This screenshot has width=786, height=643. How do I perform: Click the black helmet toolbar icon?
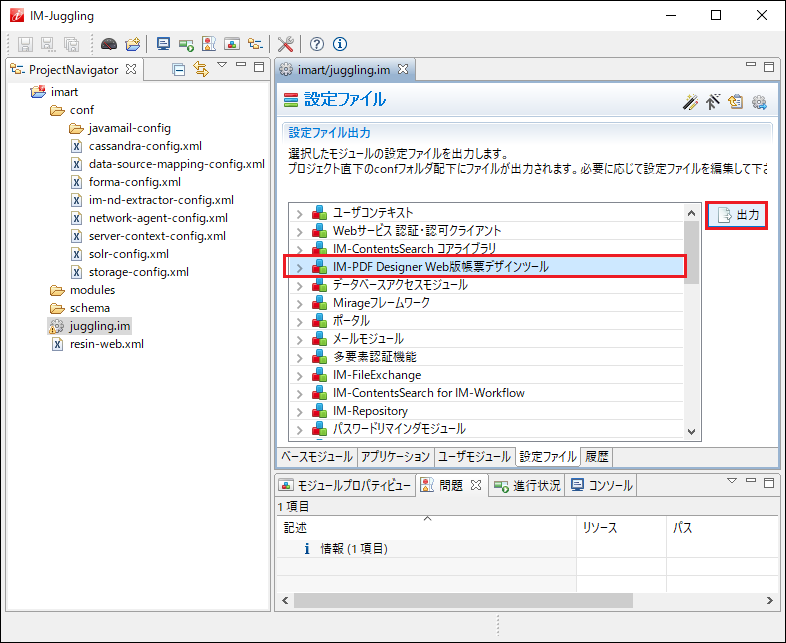coord(109,44)
